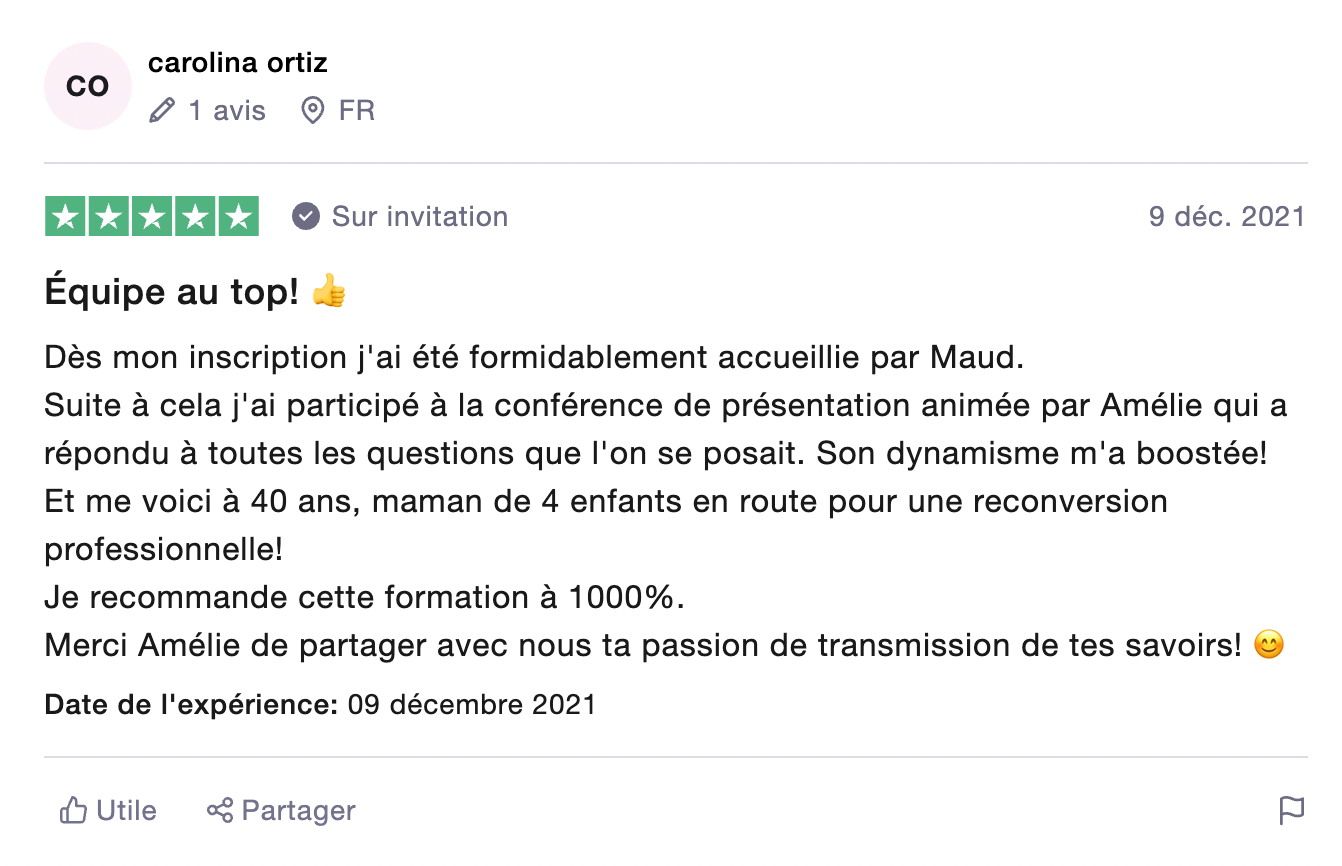Select the 1 avis review count

227,110
